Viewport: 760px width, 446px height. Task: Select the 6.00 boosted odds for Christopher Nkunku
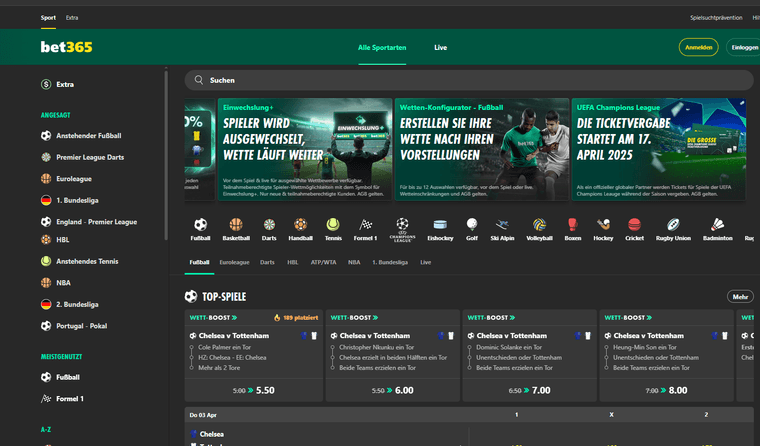pyautogui.click(x=393, y=390)
